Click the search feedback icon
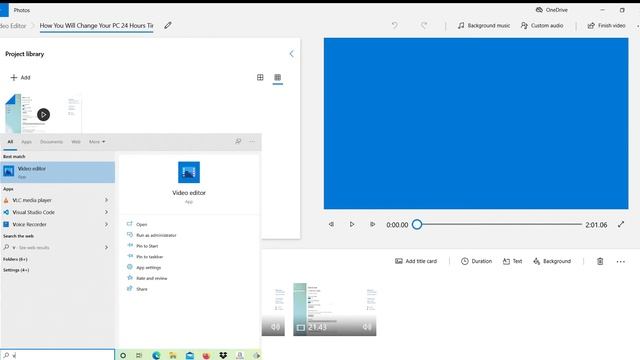 238,141
